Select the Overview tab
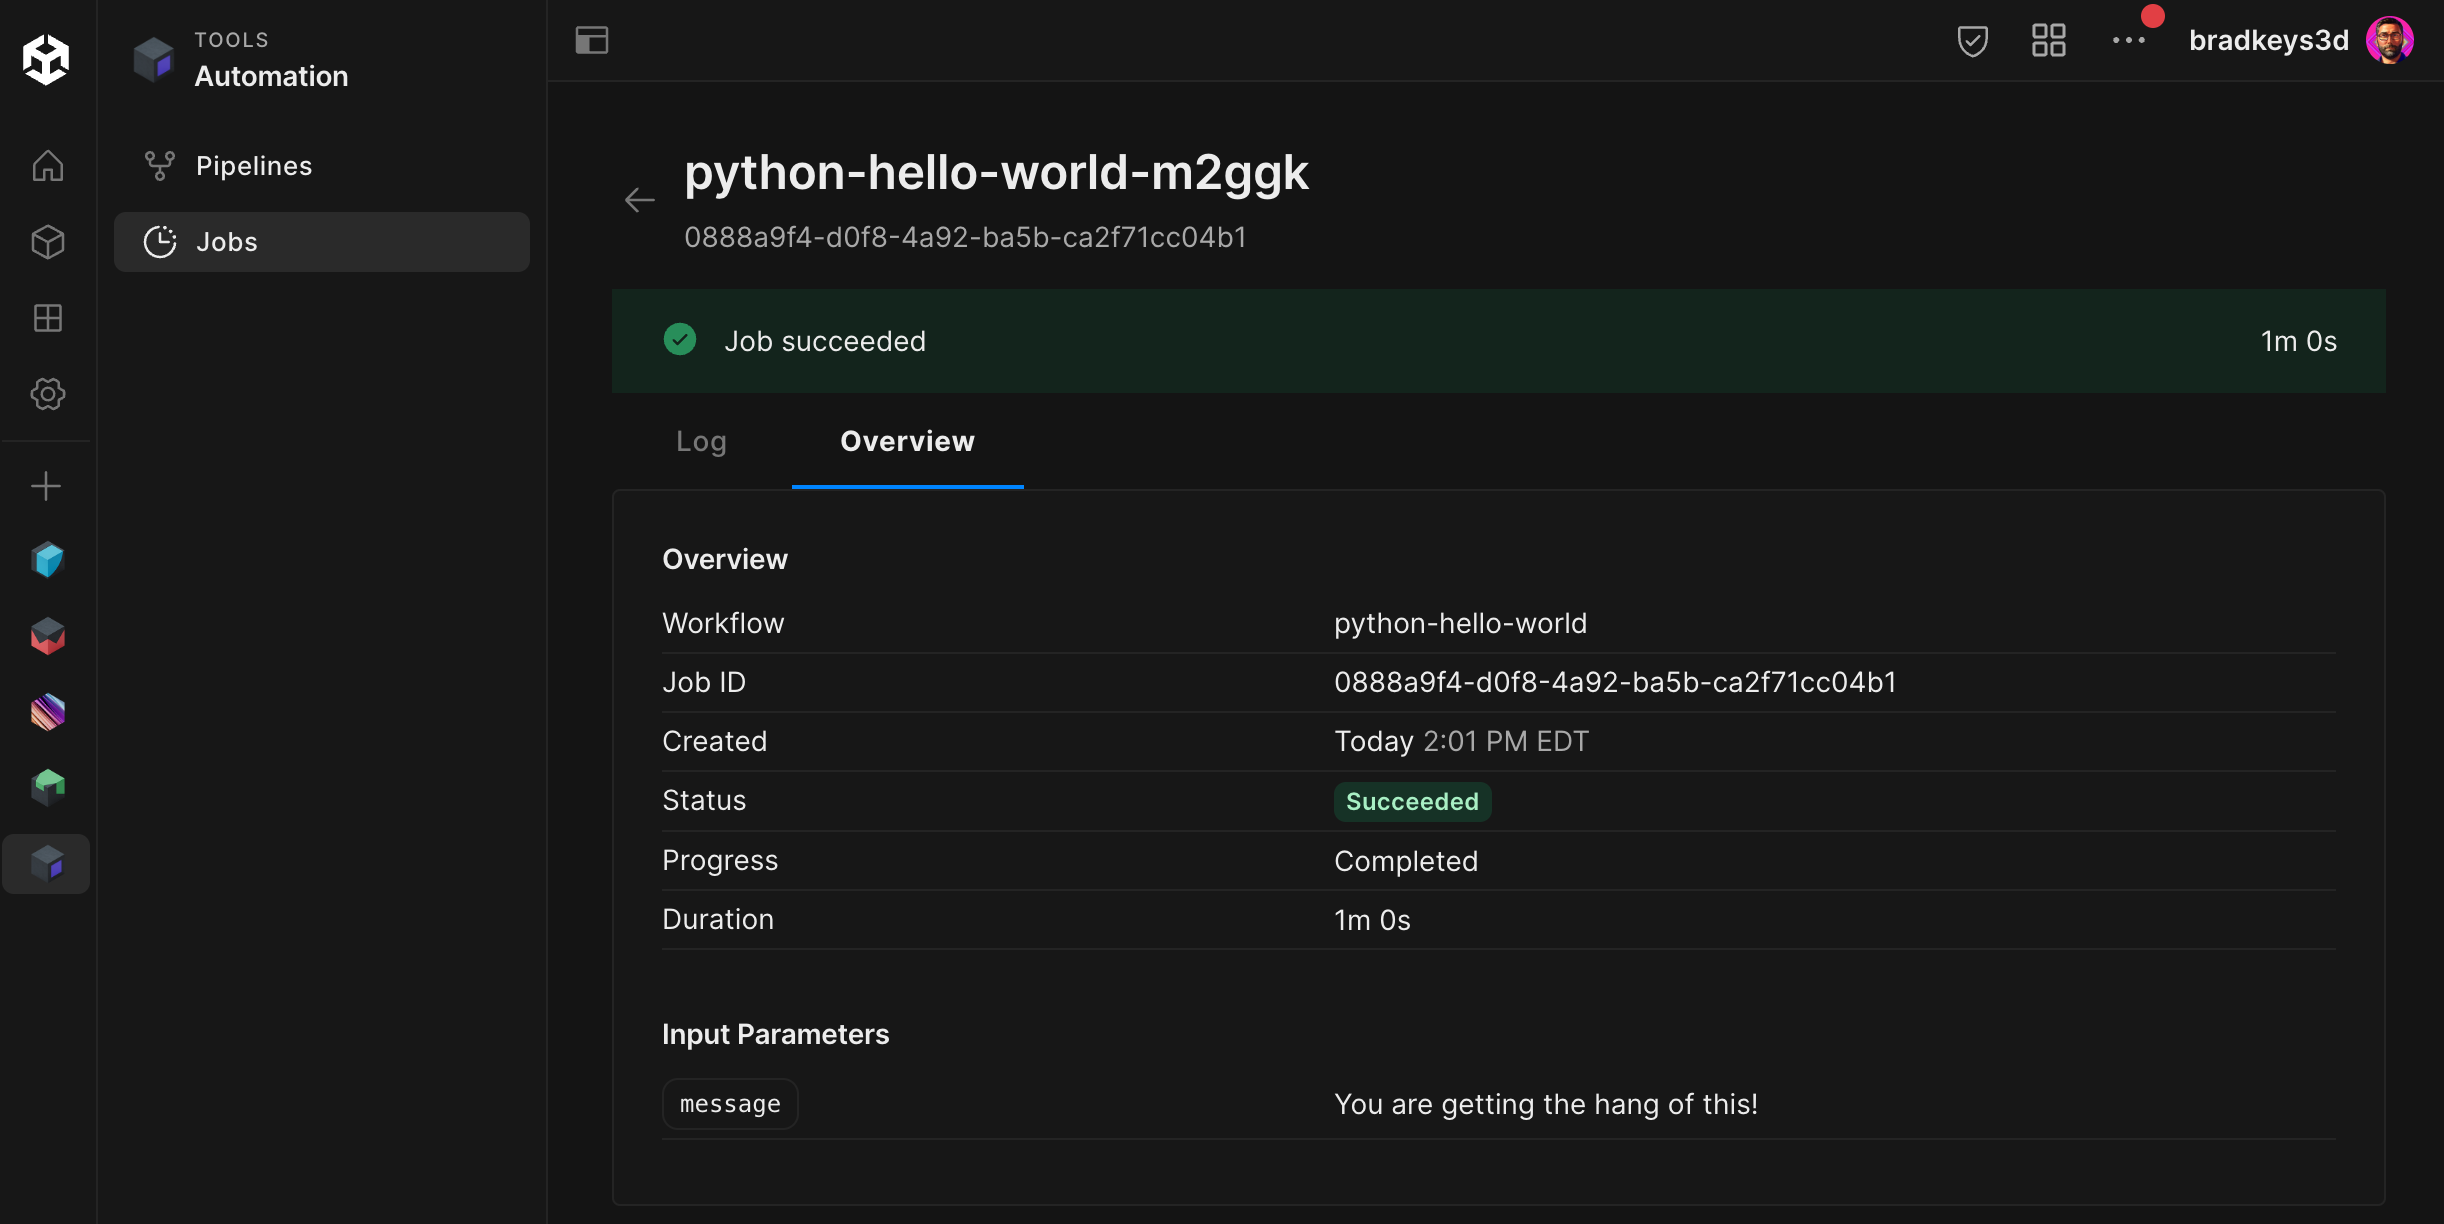Image resolution: width=2444 pixels, height=1224 pixels. [x=907, y=441]
